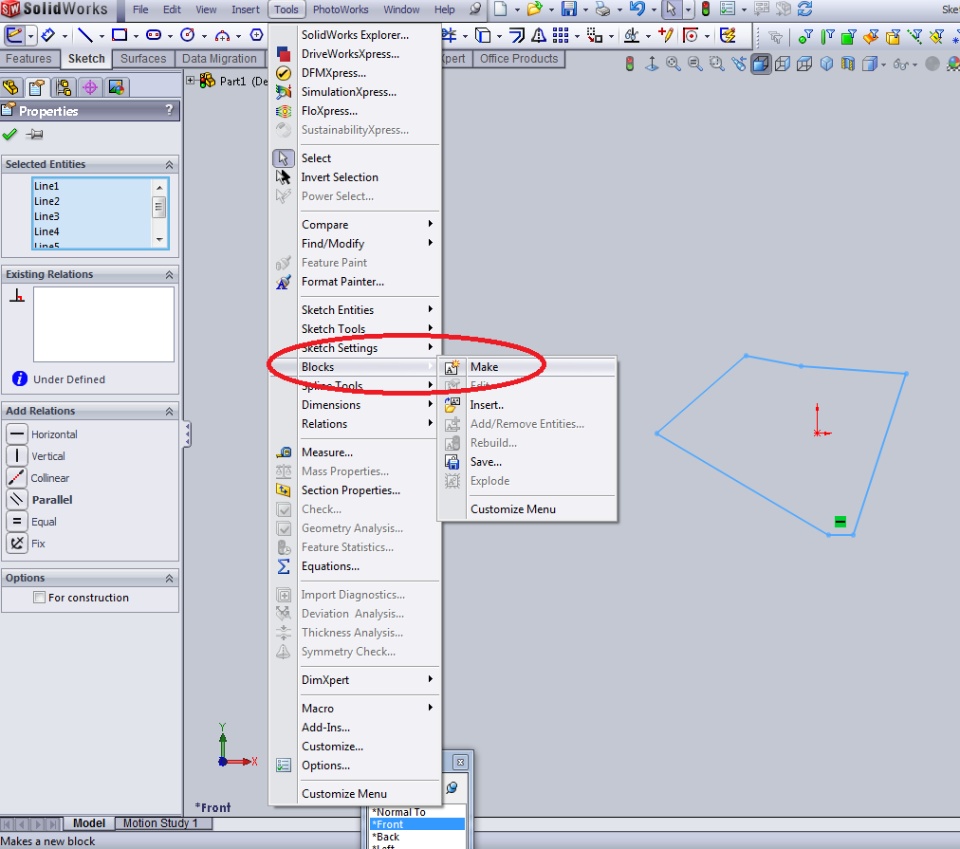The height and width of the screenshot is (849, 960).
Task: Click SolidWorks Explorer... in Tools menu
Action: tap(355, 35)
